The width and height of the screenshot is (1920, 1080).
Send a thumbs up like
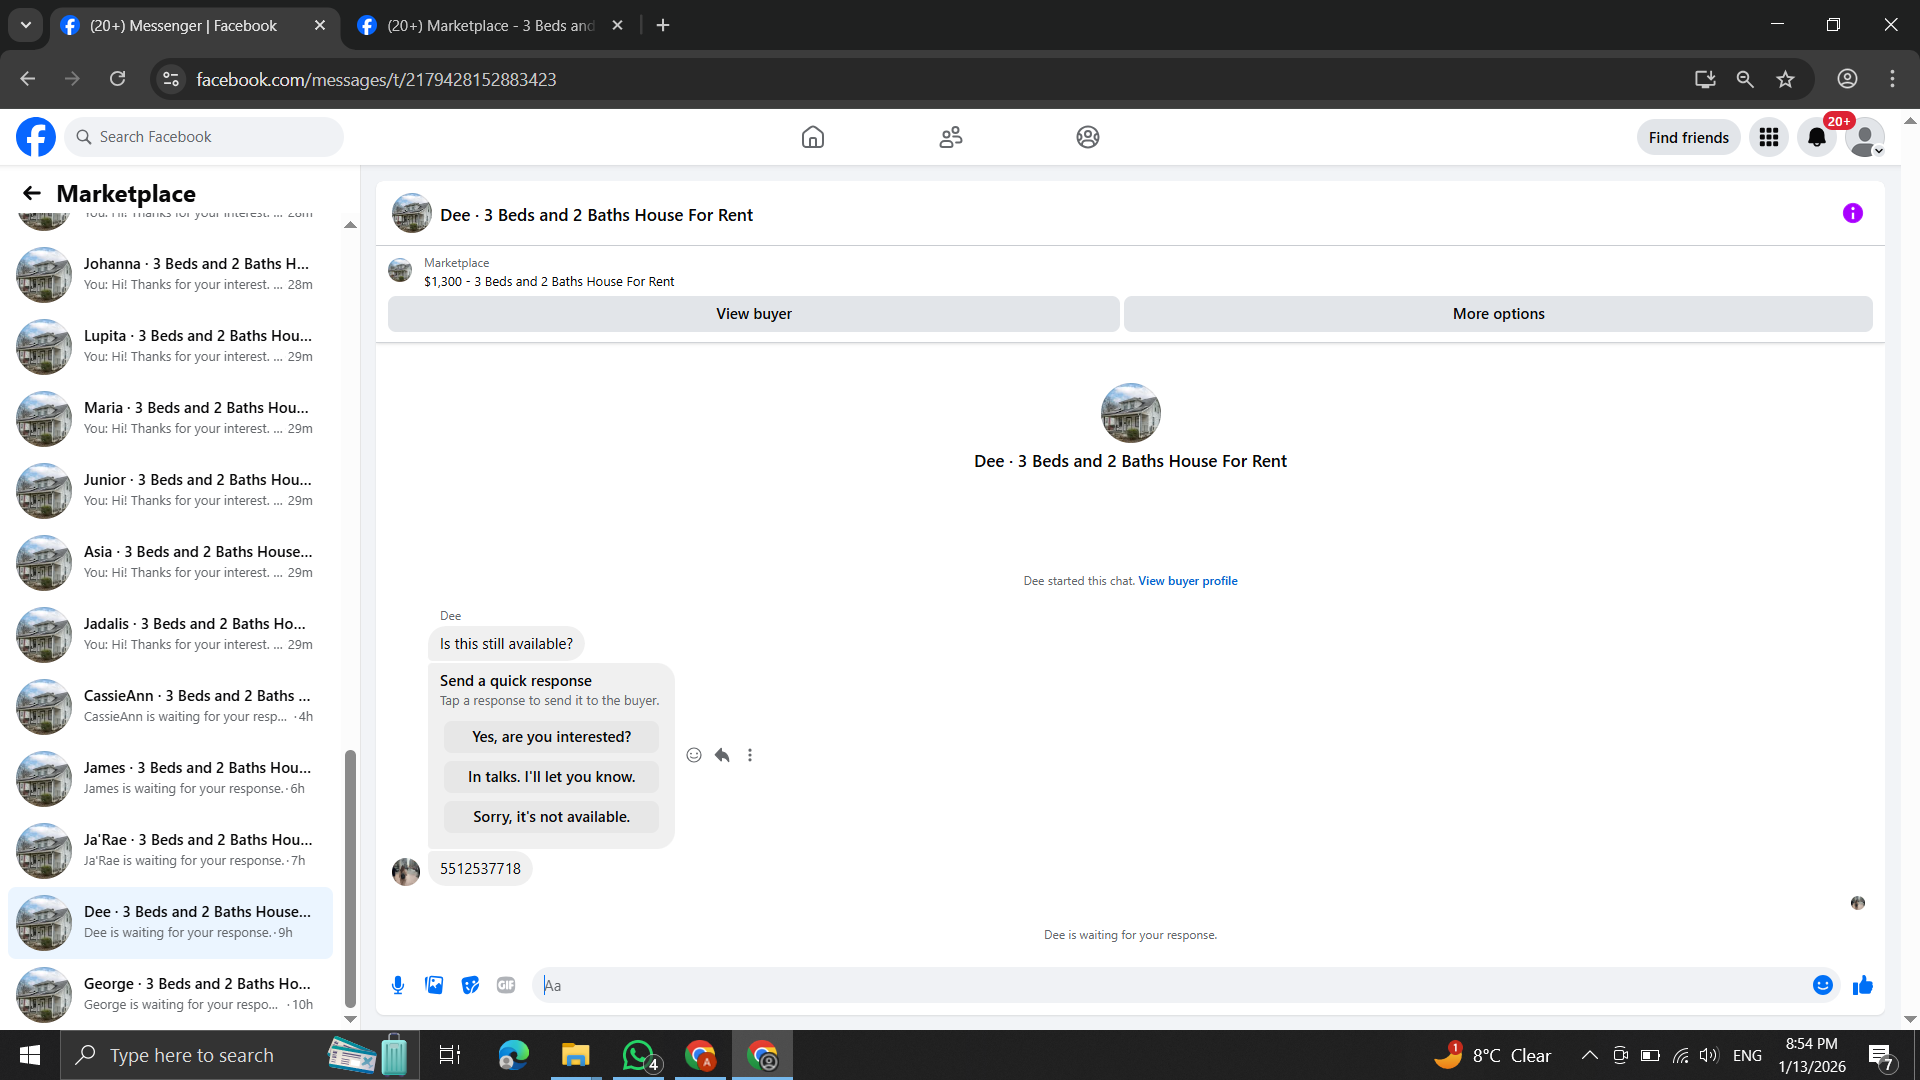[x=1862, y=985]
